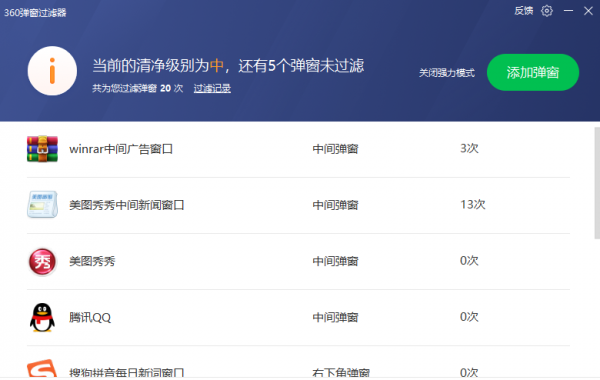Click the 共为您过滤弹窗 20 次 summary text
The image size is (600, 380).
click(x=137, y=88)
